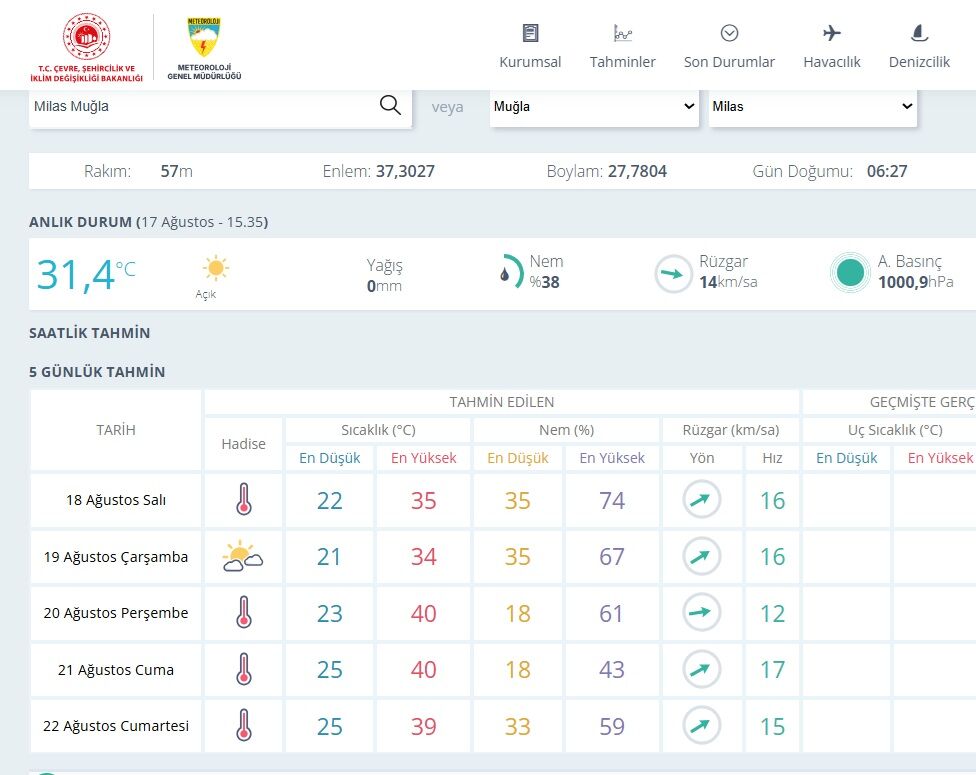Click thermometer icon for 21 Ağustos Cuma

coord(243,669)
